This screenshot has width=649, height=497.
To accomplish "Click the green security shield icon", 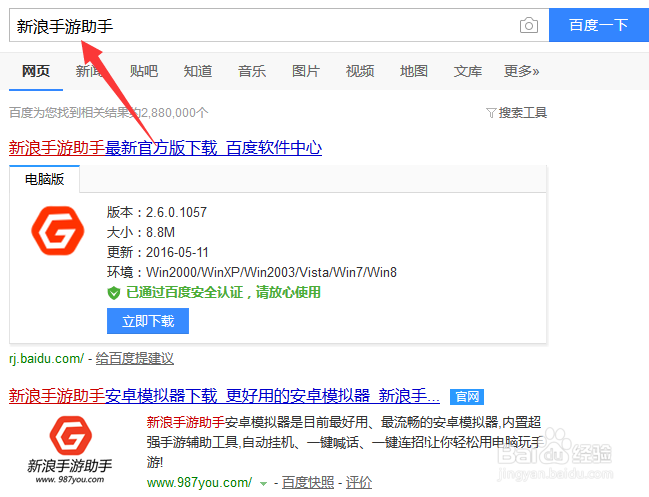I will [113, 293].
